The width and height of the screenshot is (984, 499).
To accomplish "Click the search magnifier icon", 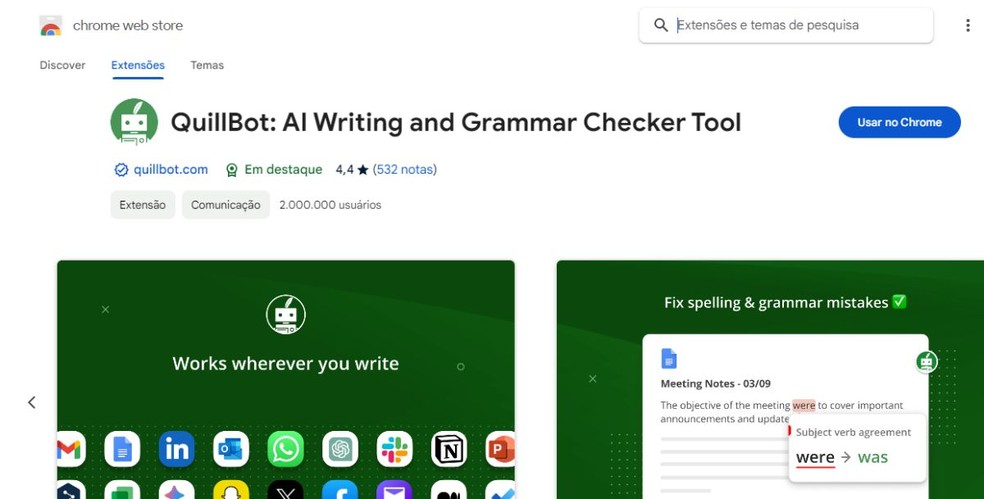I will pos(660,25).
